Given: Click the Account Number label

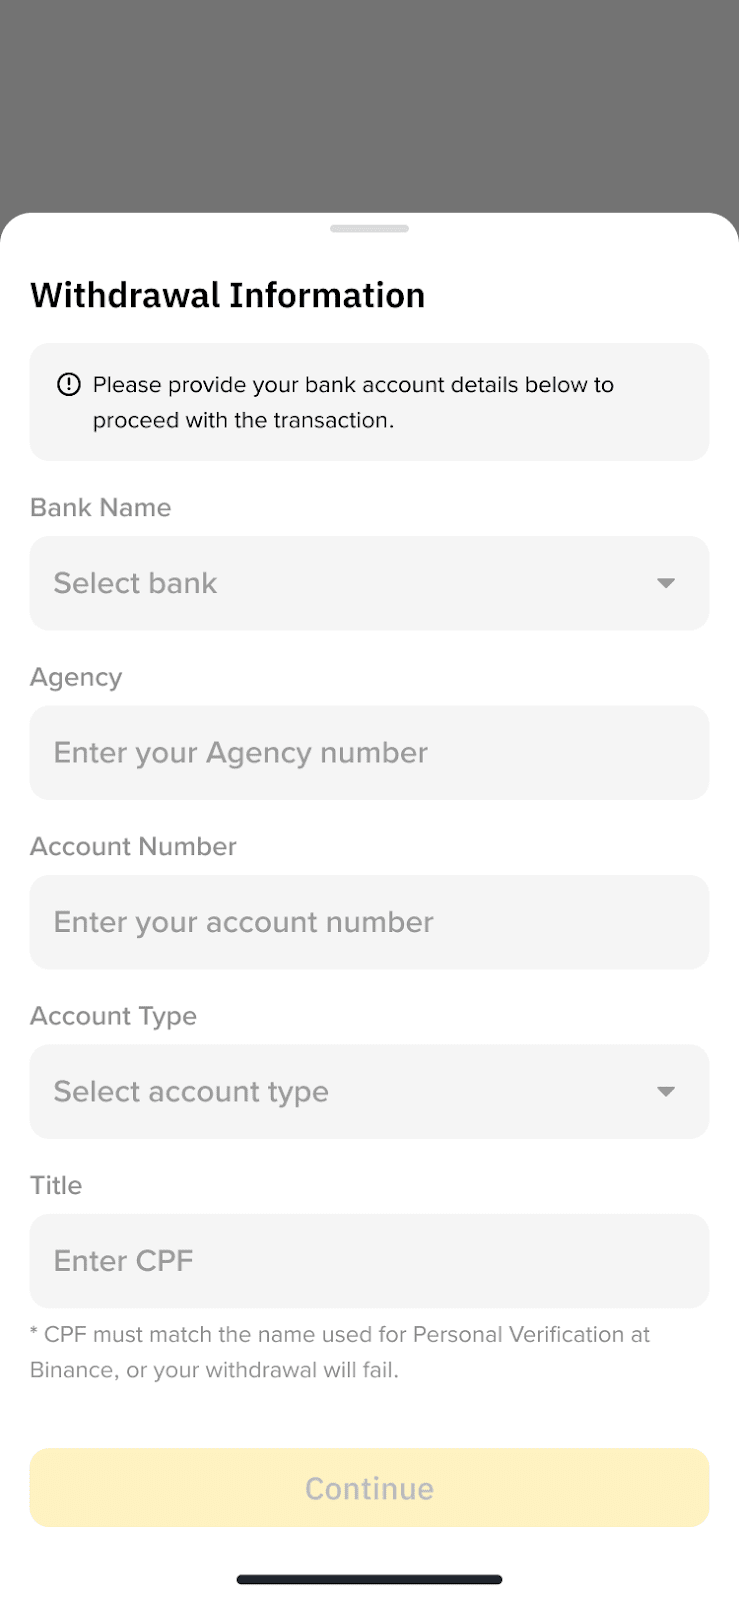Looking at the screenshot, I should coord(133,846).
